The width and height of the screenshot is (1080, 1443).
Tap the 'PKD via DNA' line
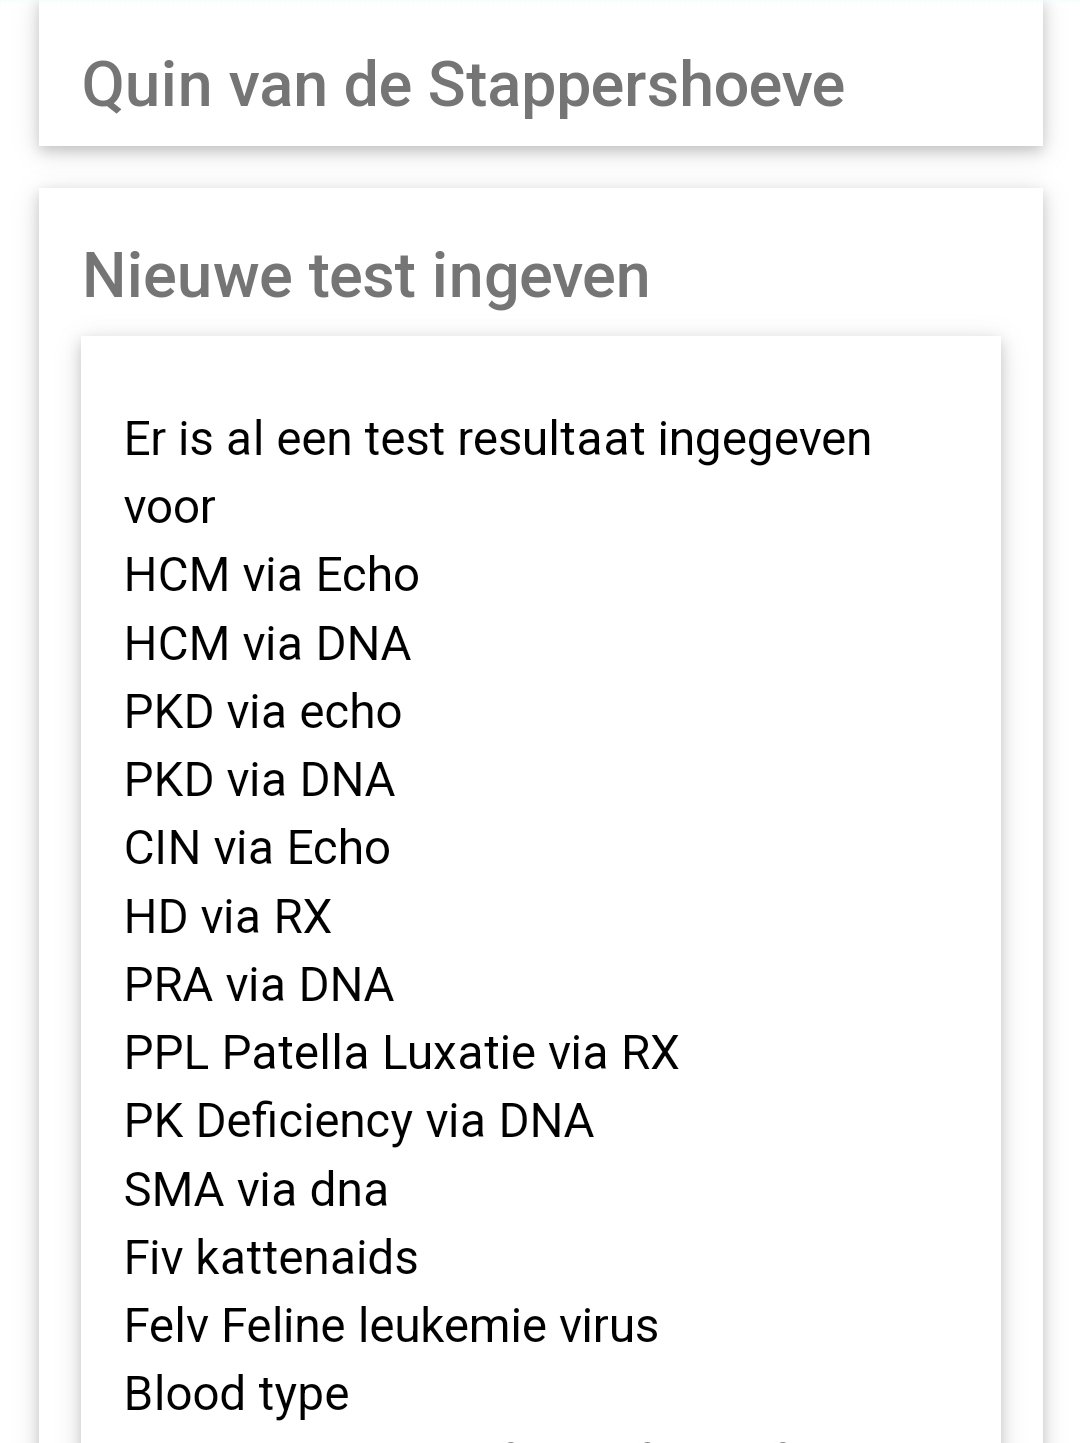pos(259,780)
